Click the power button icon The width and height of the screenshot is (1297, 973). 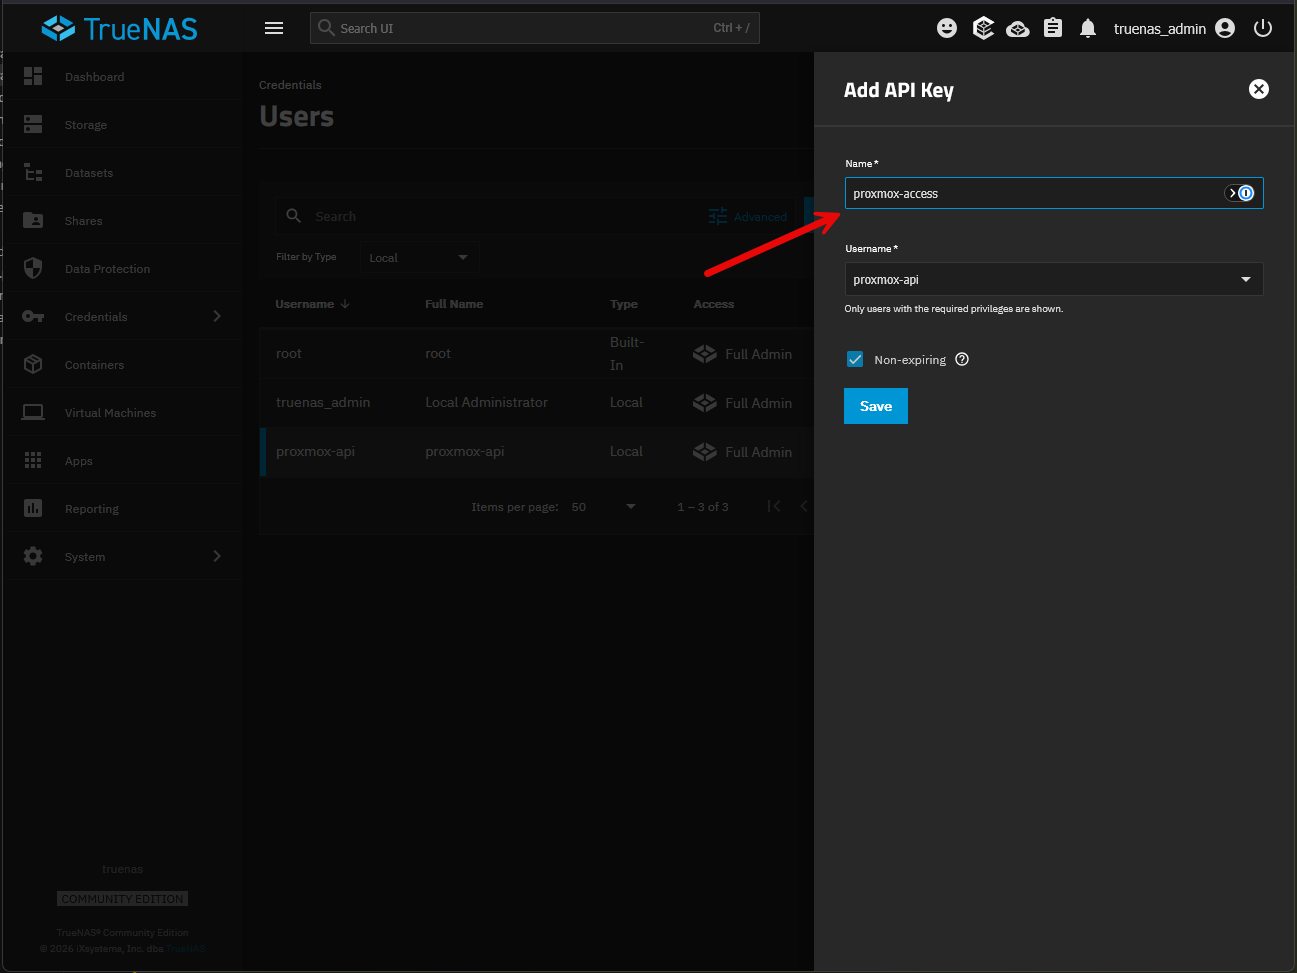coord(1263,28)
